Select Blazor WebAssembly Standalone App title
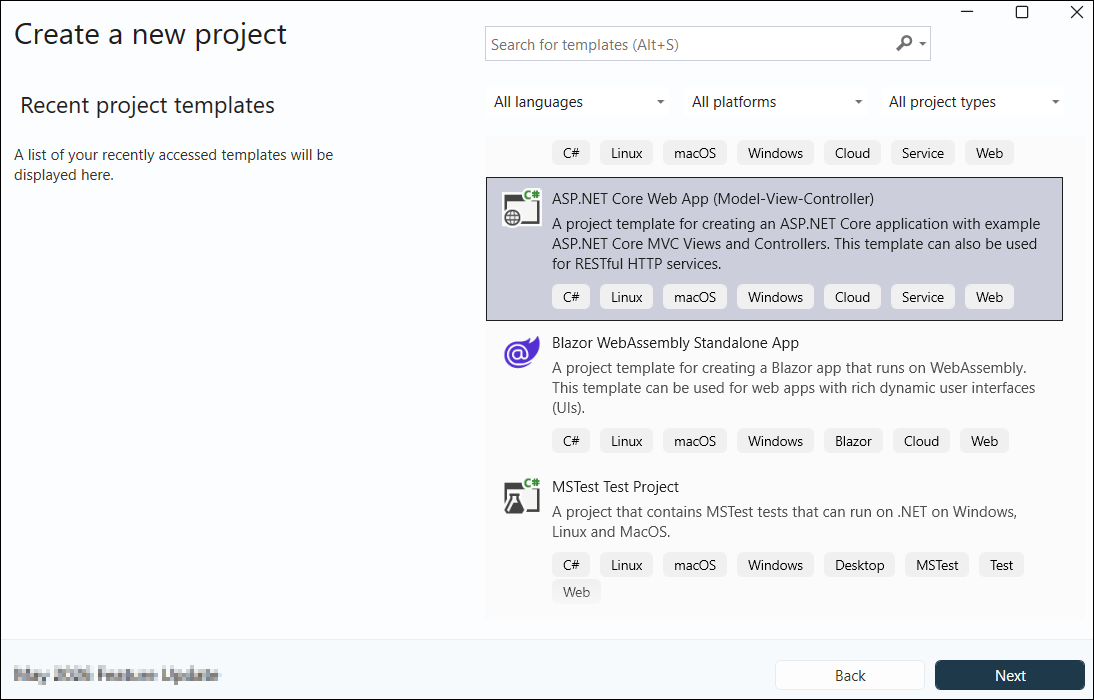 tap(675, 343)
